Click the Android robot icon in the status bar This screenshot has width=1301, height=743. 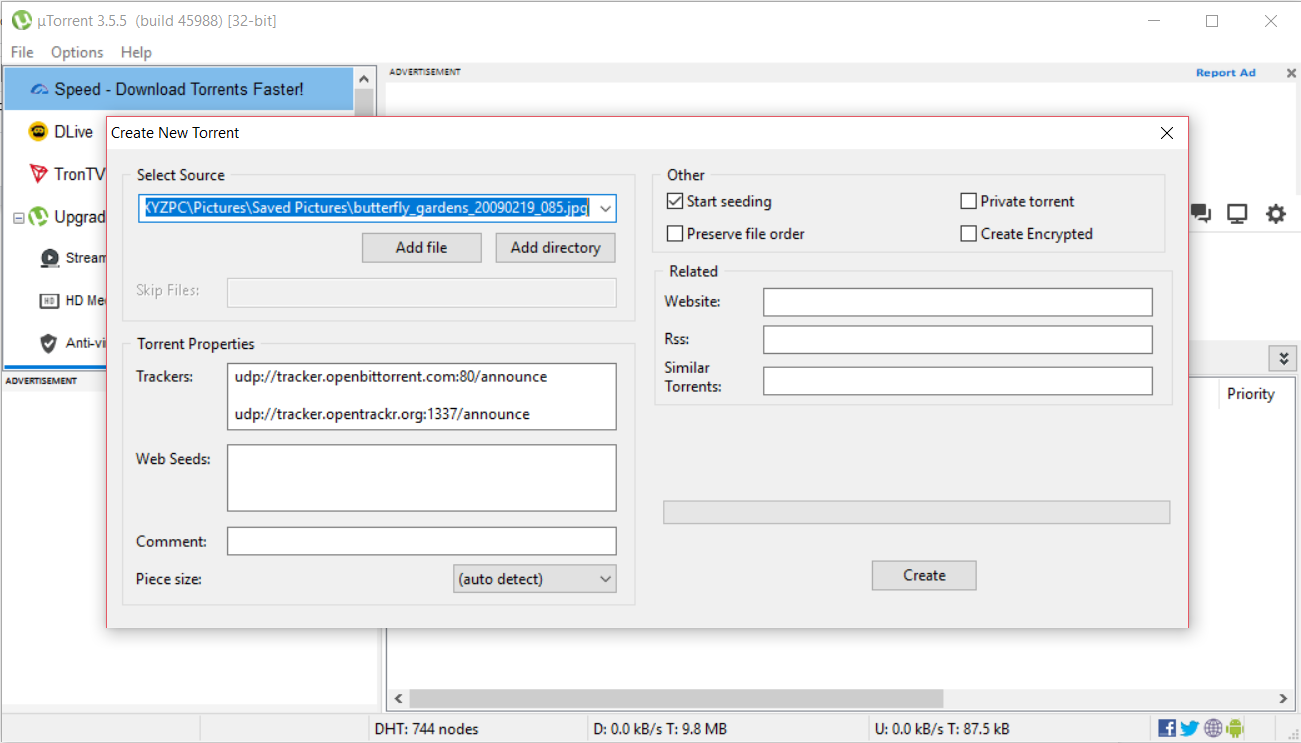click(x=1234, y=728)
